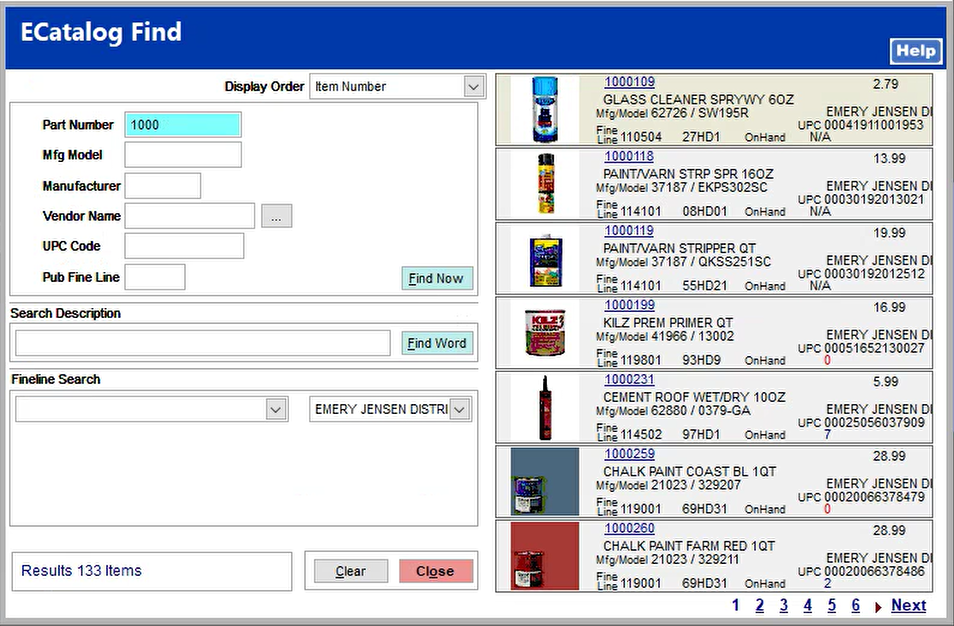954x626 pixels.
Task: Click UPC 00030192013021
Action: pyautogui.click(x=861, y=200)
